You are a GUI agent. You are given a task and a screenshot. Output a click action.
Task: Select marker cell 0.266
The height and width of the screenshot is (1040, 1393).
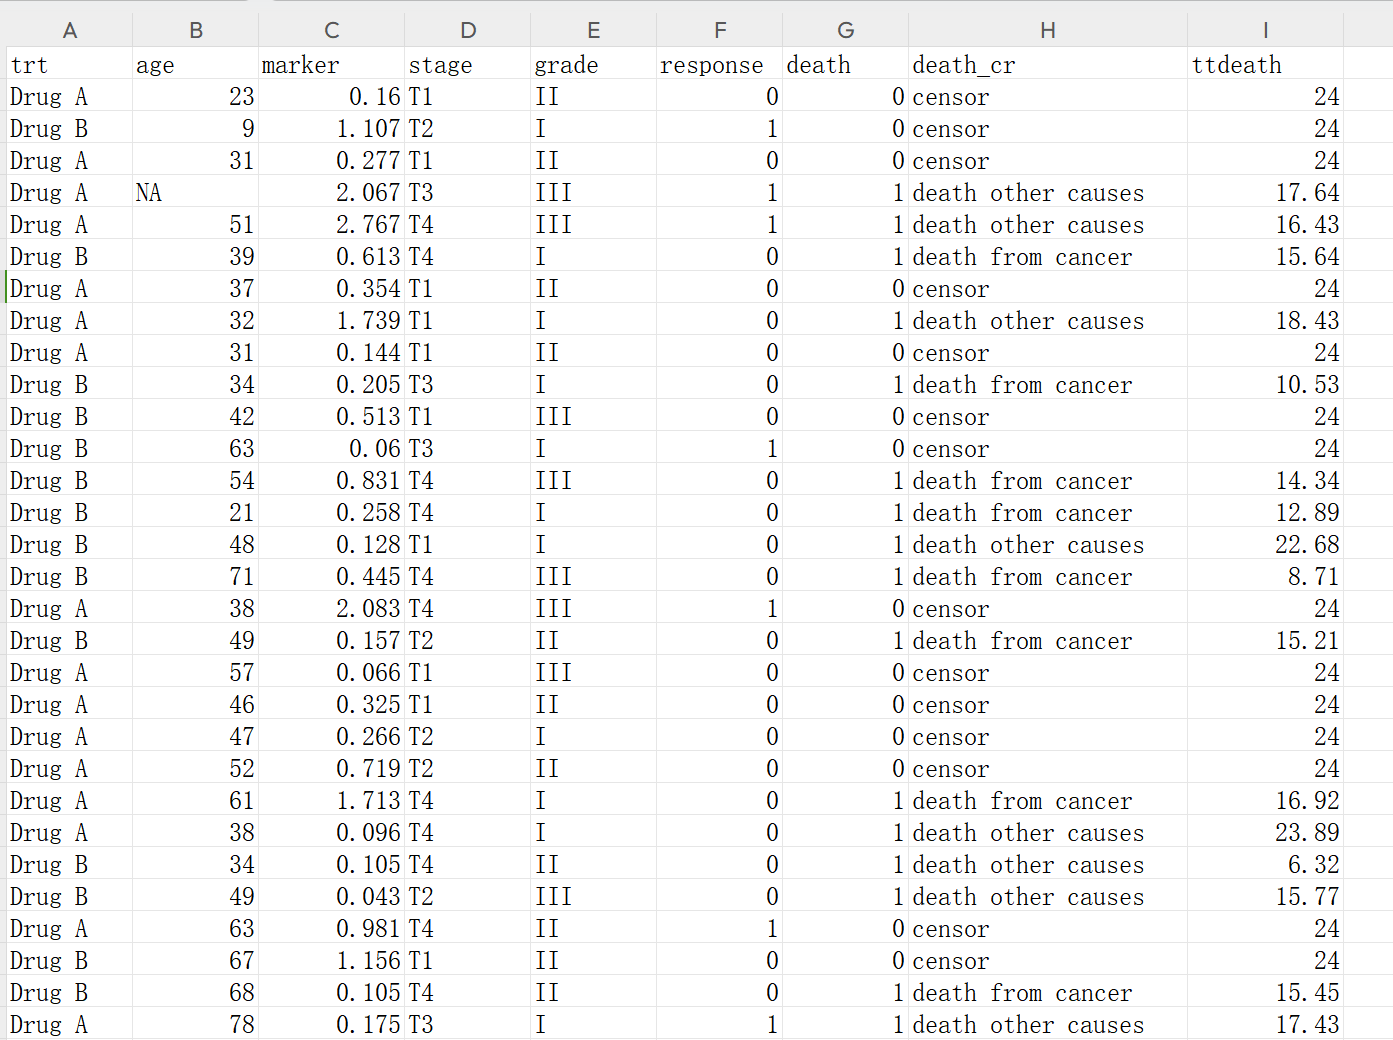tap(331, 736)
